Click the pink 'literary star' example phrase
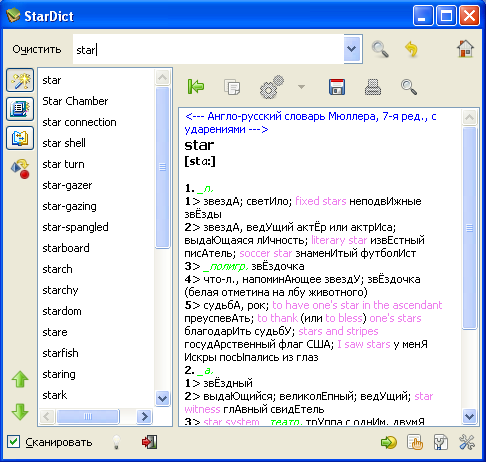 [x=339, y=240]
